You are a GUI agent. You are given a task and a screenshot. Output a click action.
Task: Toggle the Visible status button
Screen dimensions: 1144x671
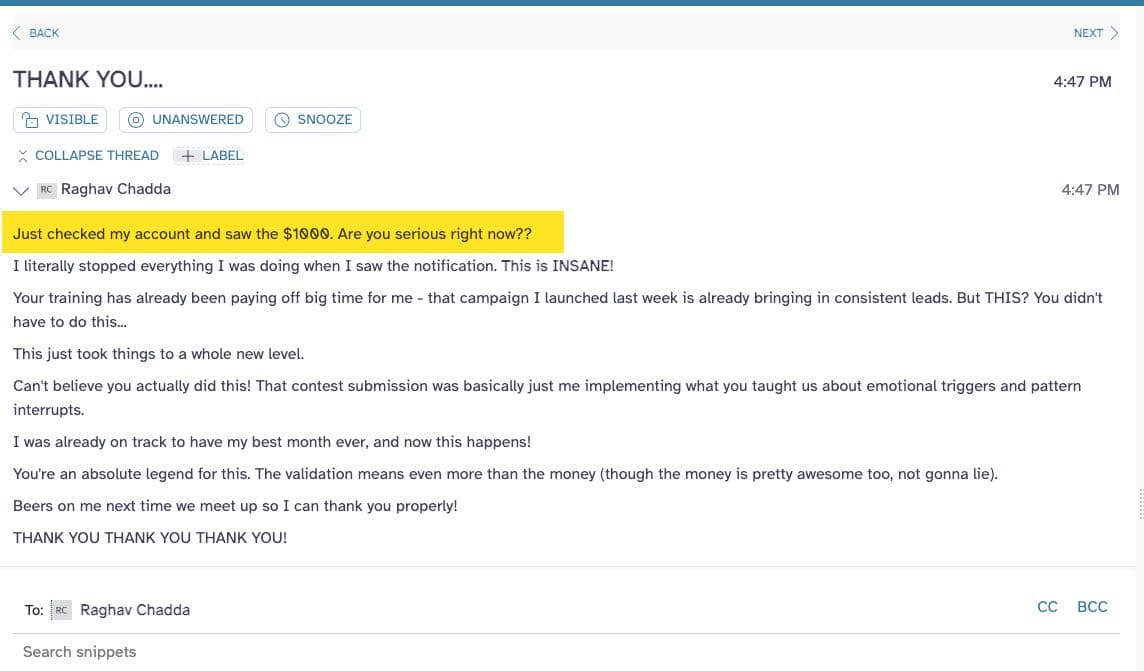coord(60,120)
